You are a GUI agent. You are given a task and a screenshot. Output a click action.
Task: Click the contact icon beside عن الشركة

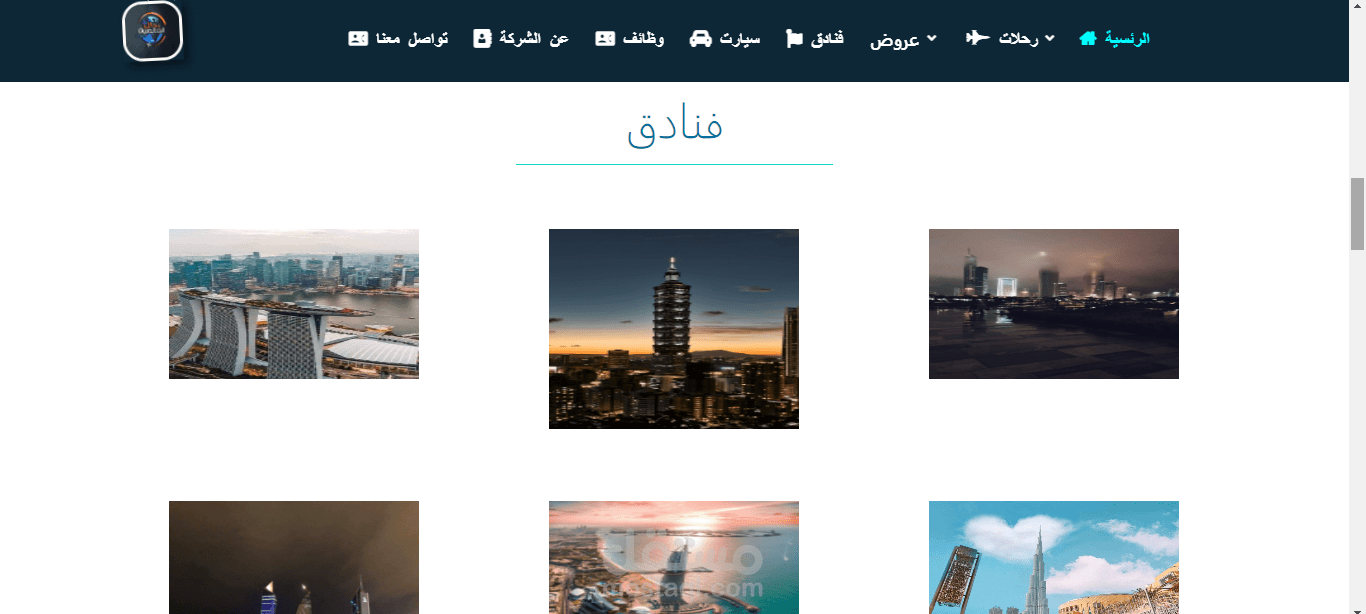(482, 38)
